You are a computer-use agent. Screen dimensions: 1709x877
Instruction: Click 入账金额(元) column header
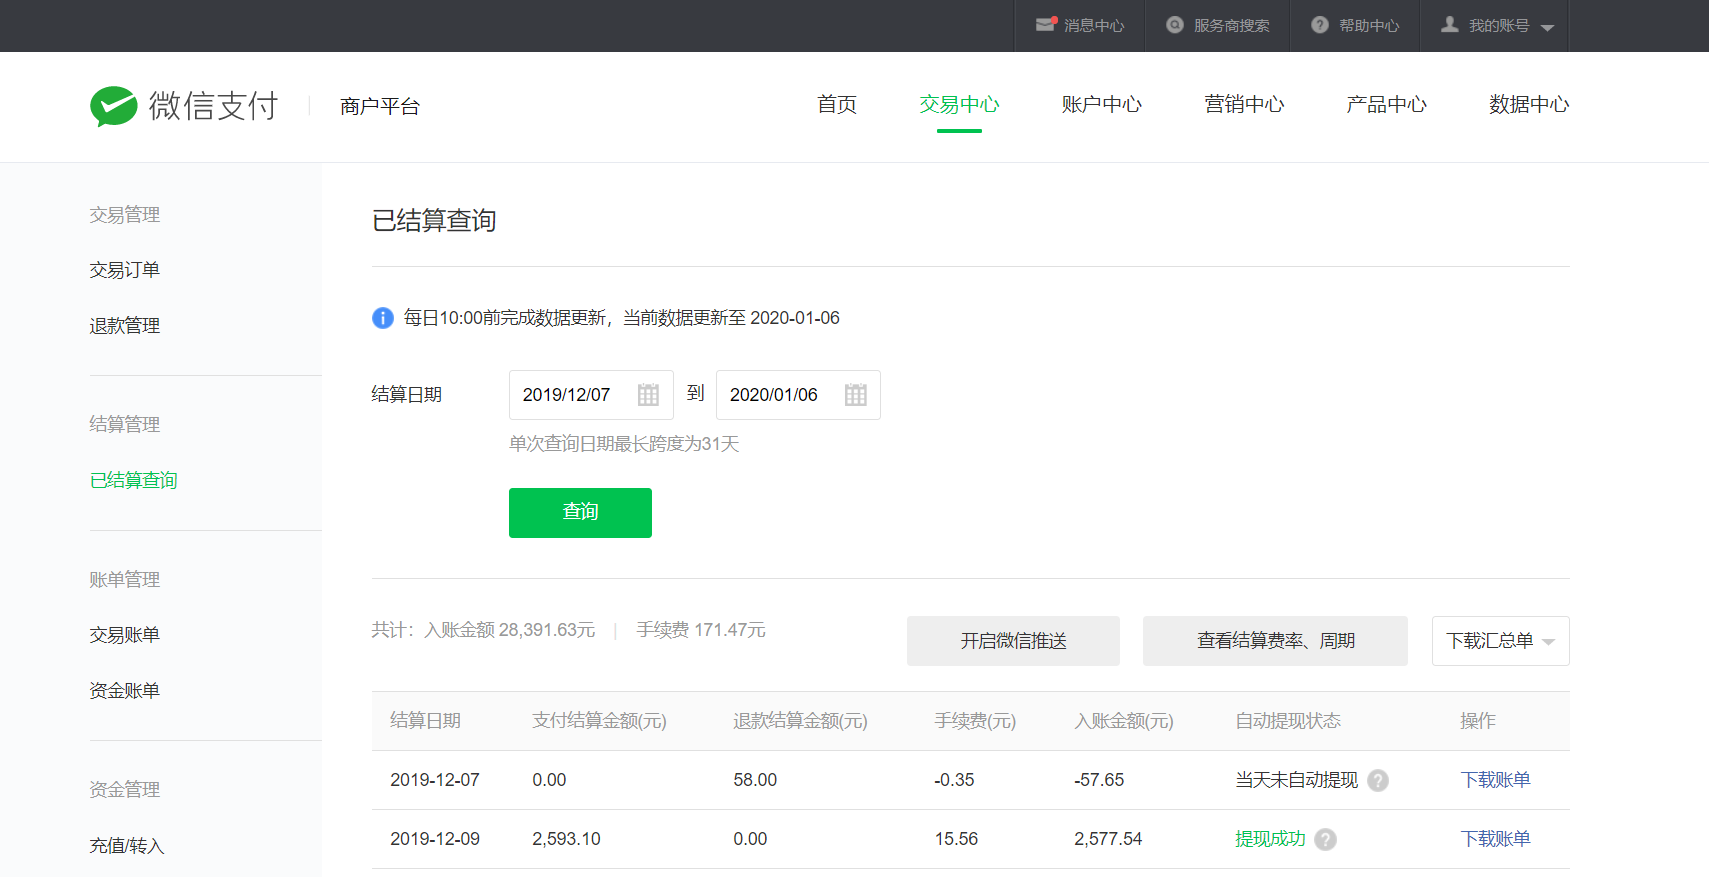[x=1124, y=721]
